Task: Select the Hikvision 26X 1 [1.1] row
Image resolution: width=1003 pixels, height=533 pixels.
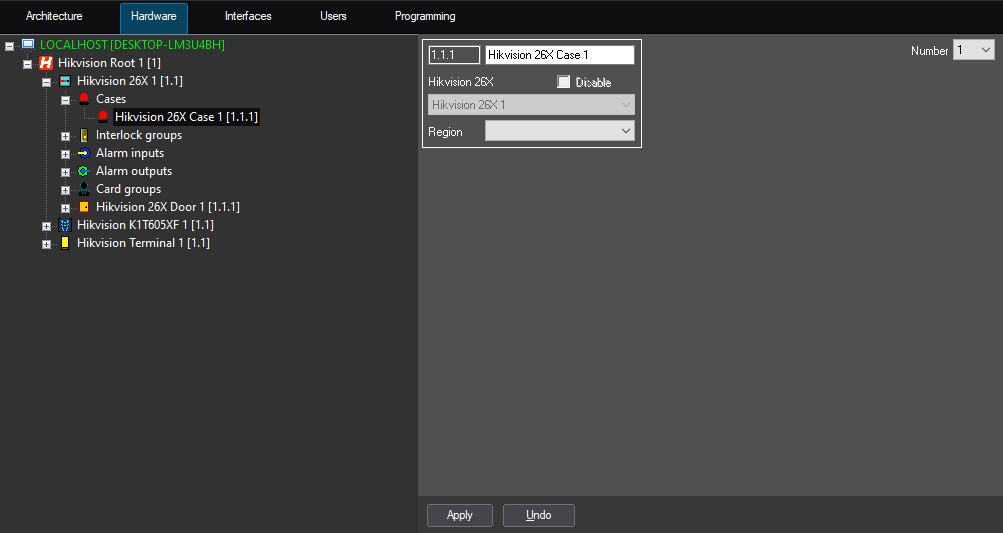Action: (130, 81)
